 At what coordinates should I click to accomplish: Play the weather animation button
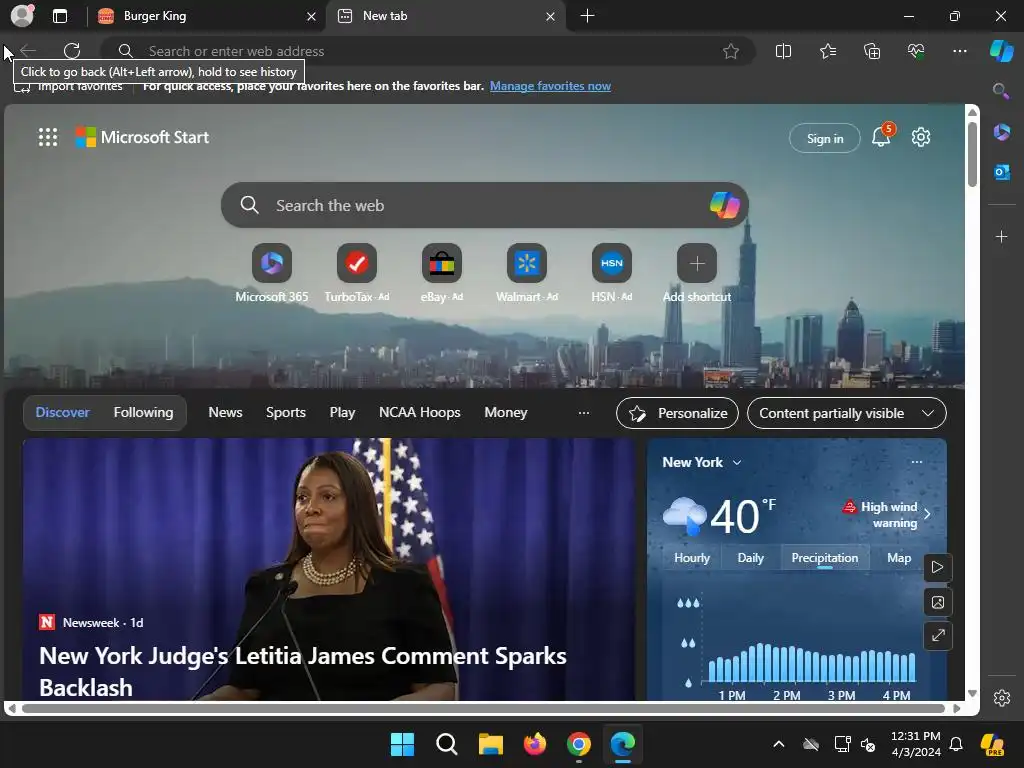point(937,567)
